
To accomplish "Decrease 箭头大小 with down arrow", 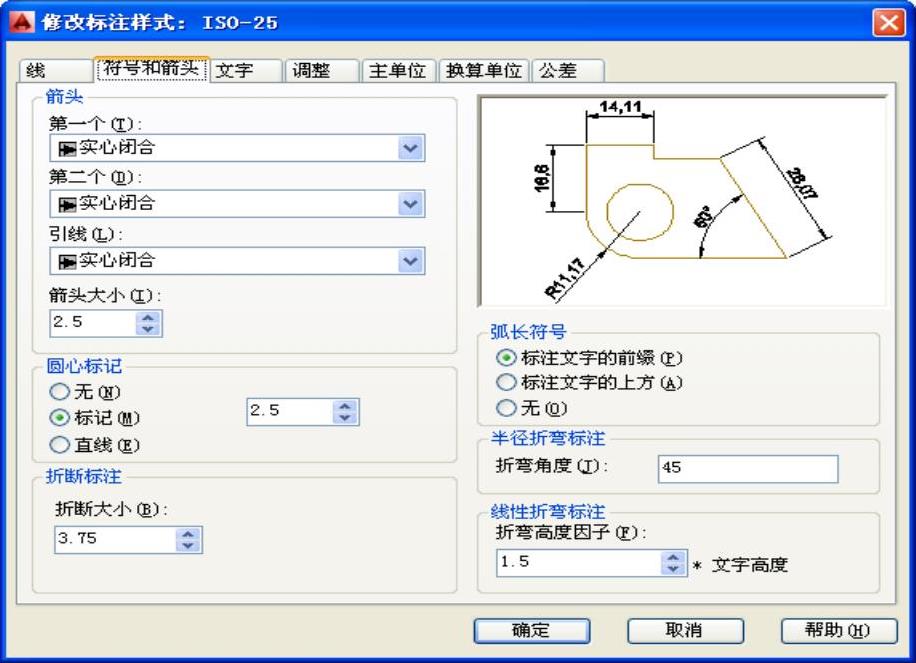I will click(148, 329).
